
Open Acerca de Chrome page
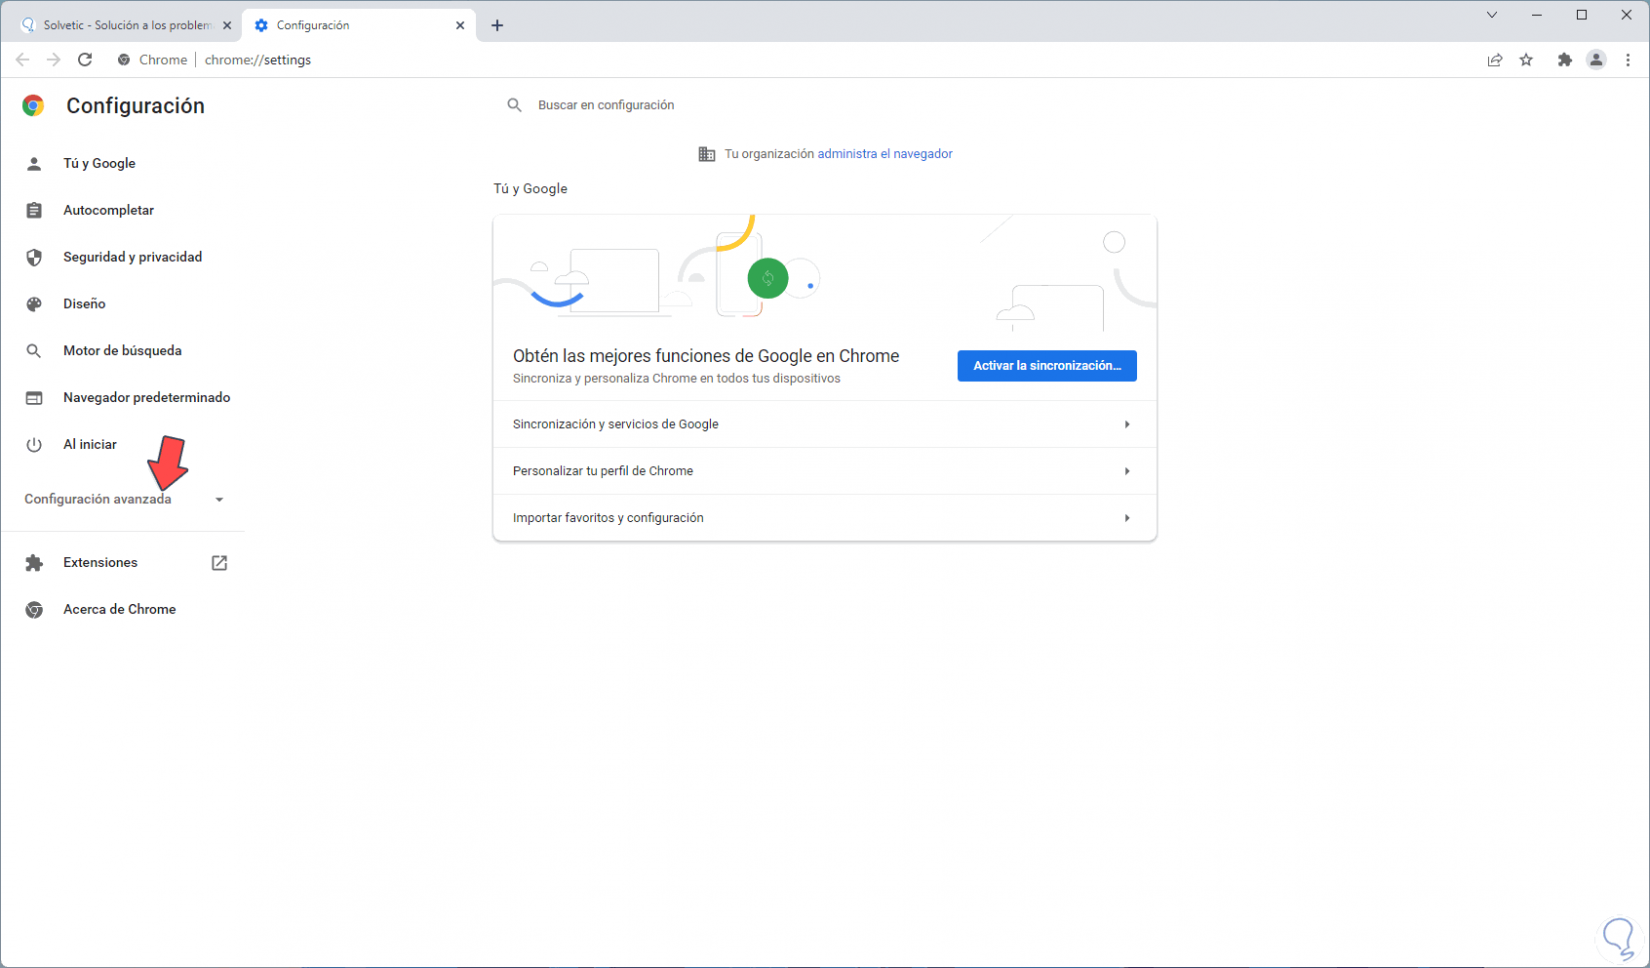(x=119, y=610)
